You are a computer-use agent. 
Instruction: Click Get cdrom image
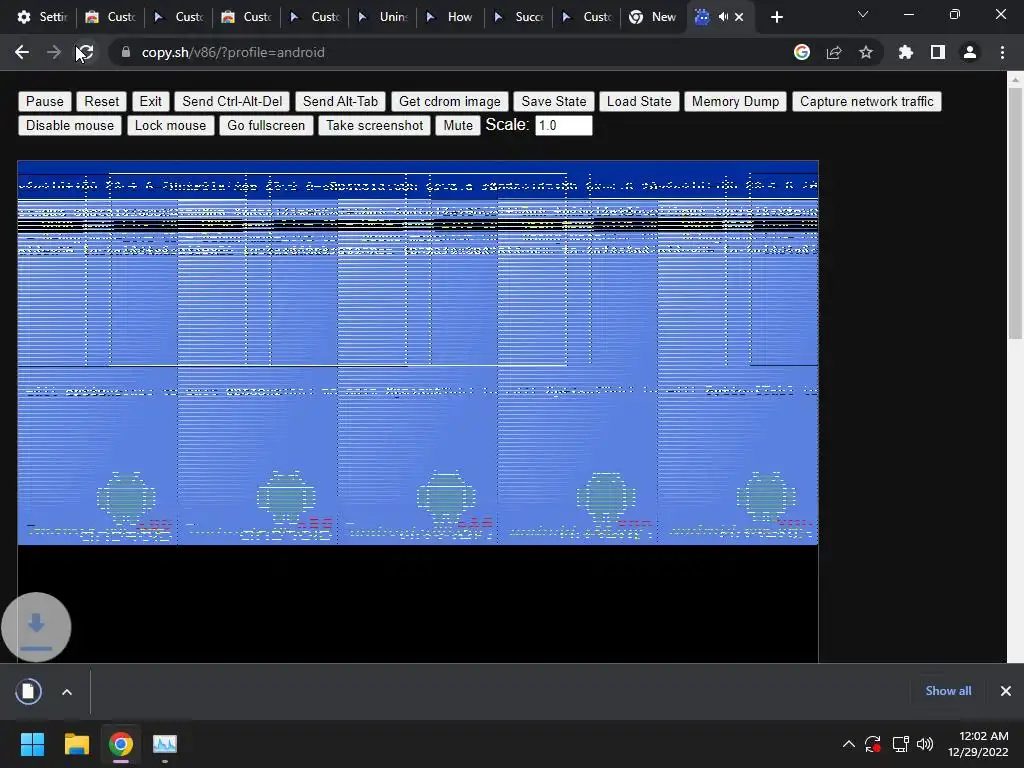pos(449,101)
